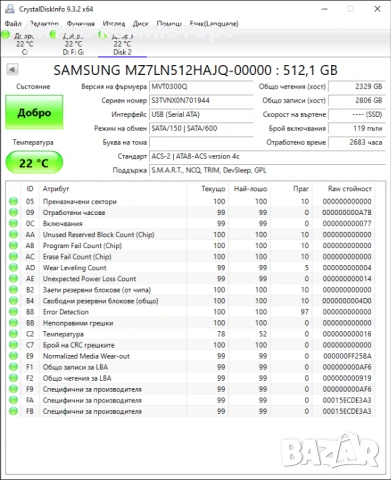Image resolution: width=391 pixels, height=480 pixels.
Task: Click the status circle of attribute B2
Action: pyautogui.click(x=13, y=290)
